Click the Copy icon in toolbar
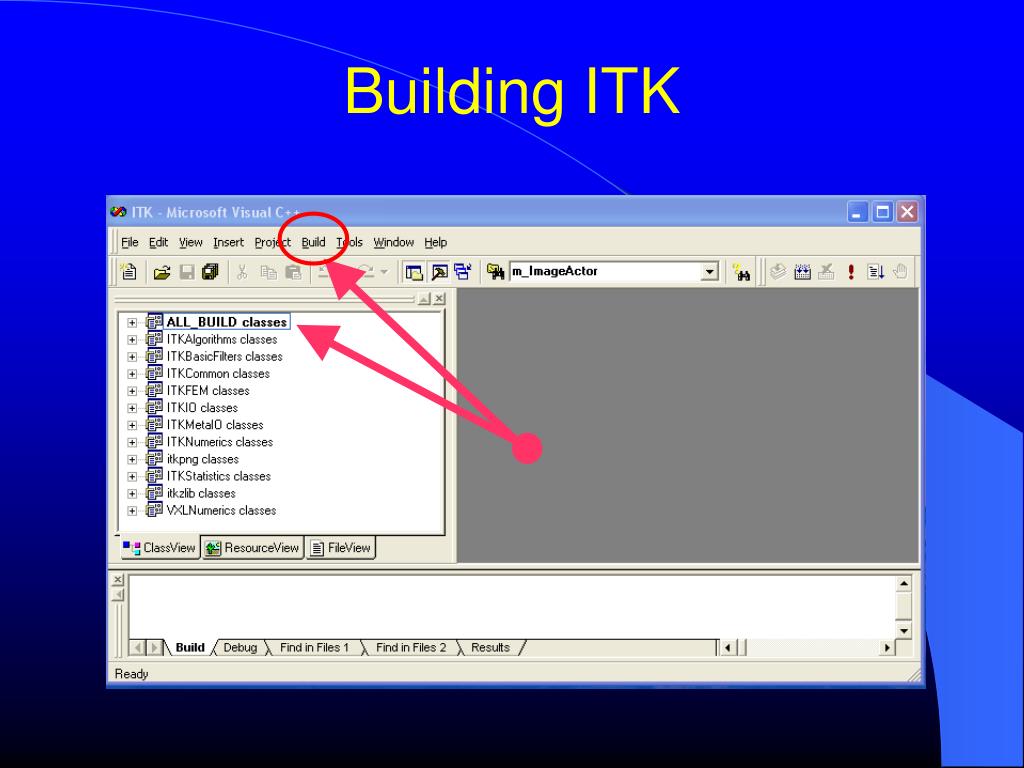 coord(268,272)
